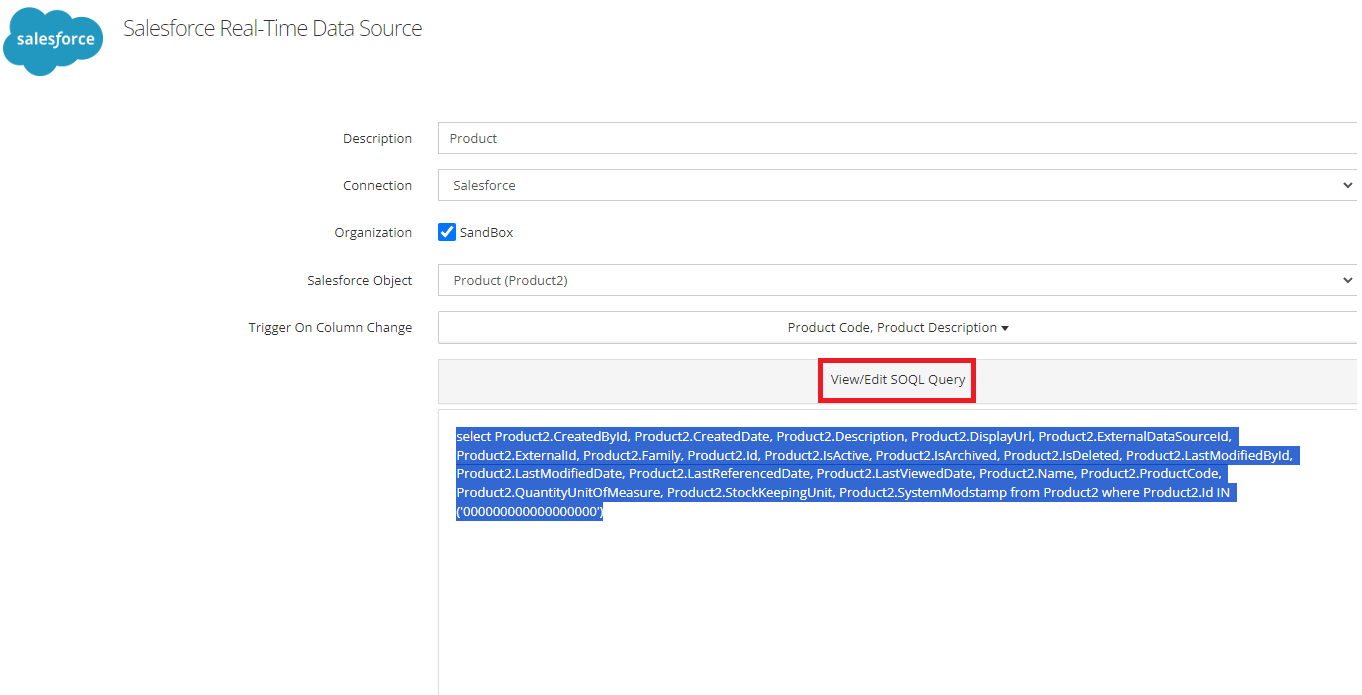The image size is (1362, 695).
Task: Click inside the SOQL query text area
Action: coord(899,552)
